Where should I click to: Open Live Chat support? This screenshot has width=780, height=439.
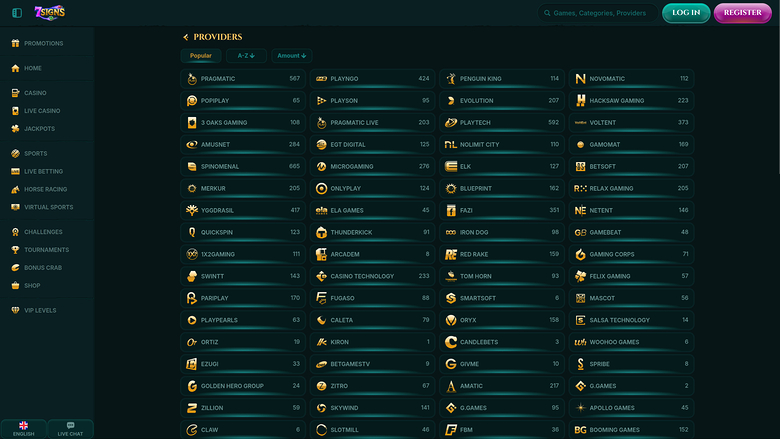(70, 429)
